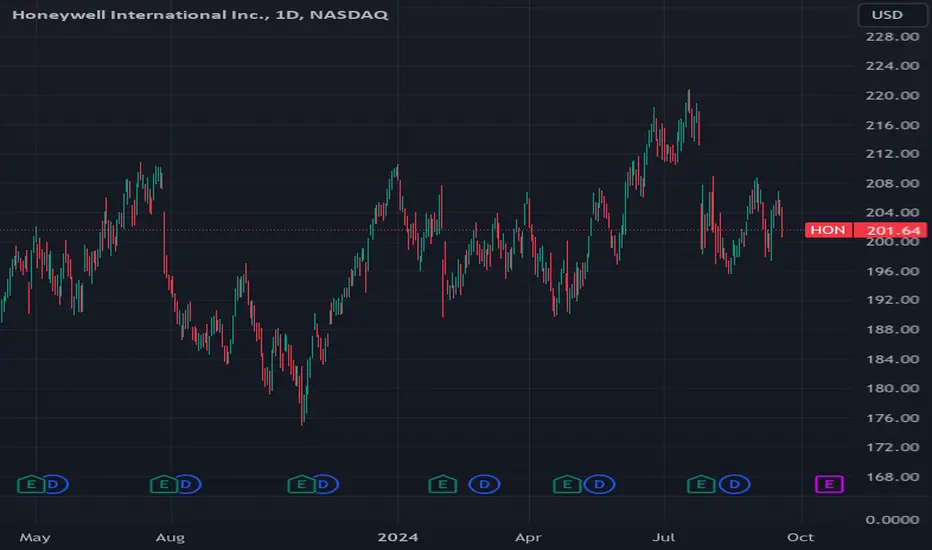Screen dimensions: 932x550
Task: Select the Jul label on time axis
Action: coord(664,538)
